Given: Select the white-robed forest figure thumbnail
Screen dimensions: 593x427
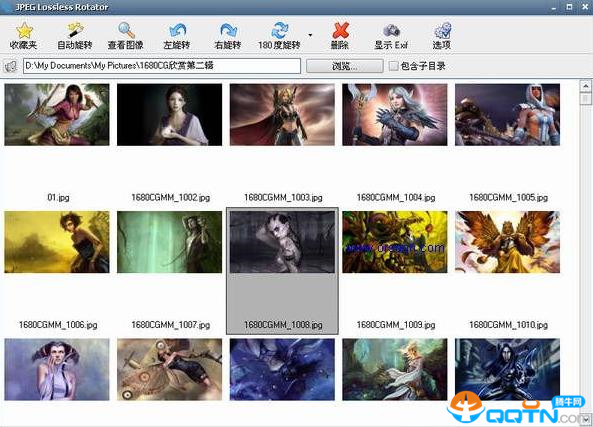Looking at the screenshot, I should [x=395, y=370].
